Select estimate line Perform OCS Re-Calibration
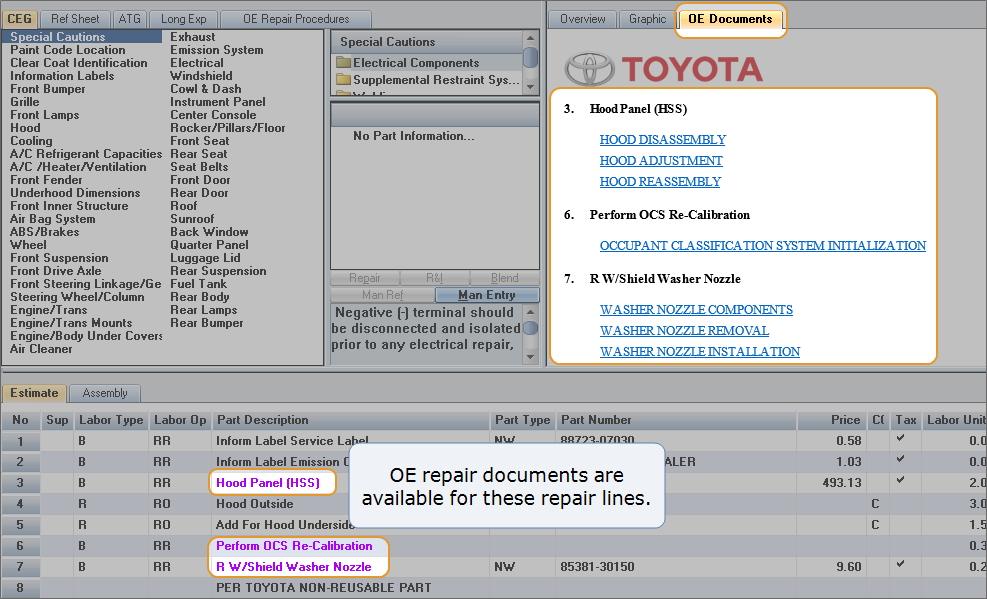 click(294, 546)
